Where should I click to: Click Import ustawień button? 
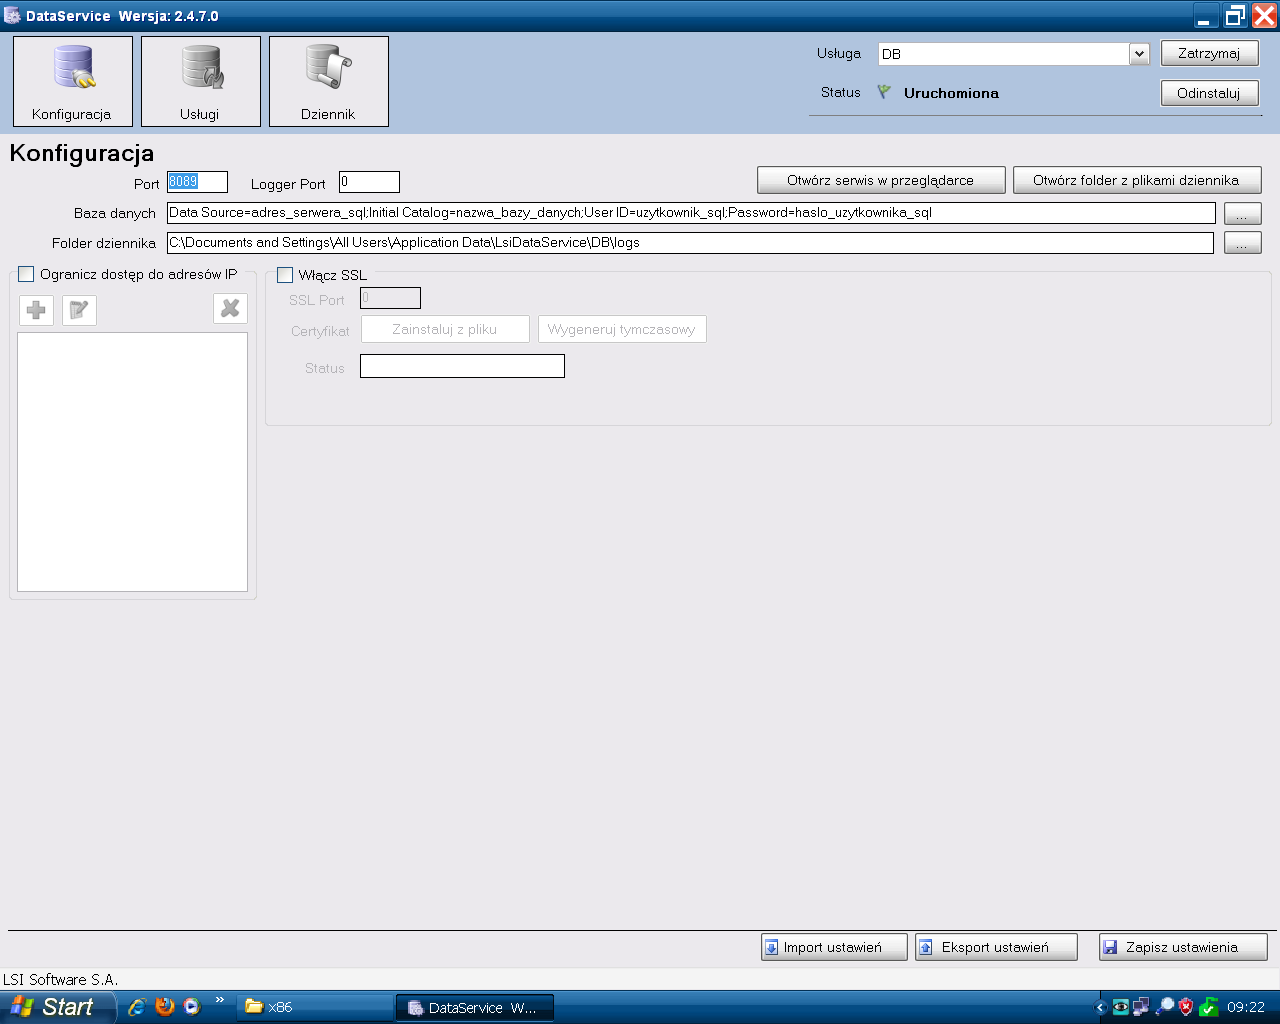(x=834, y=947)
